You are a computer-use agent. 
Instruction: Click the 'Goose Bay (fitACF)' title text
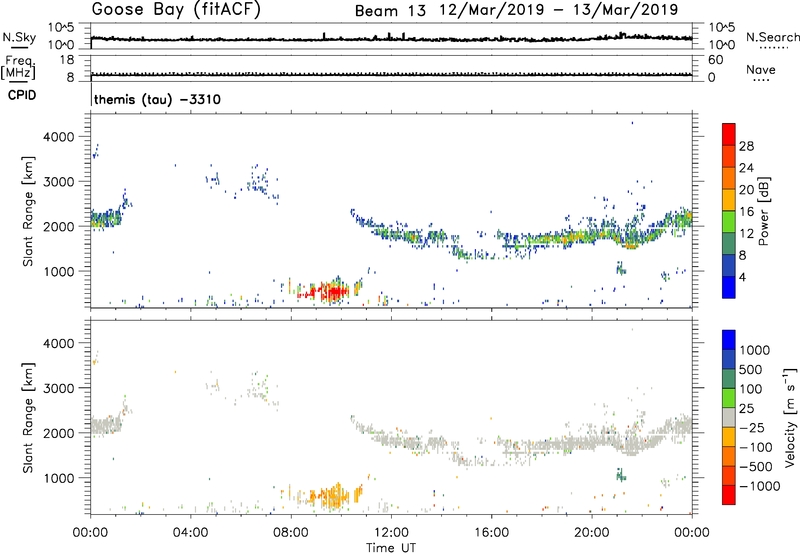tap(176, 10)
